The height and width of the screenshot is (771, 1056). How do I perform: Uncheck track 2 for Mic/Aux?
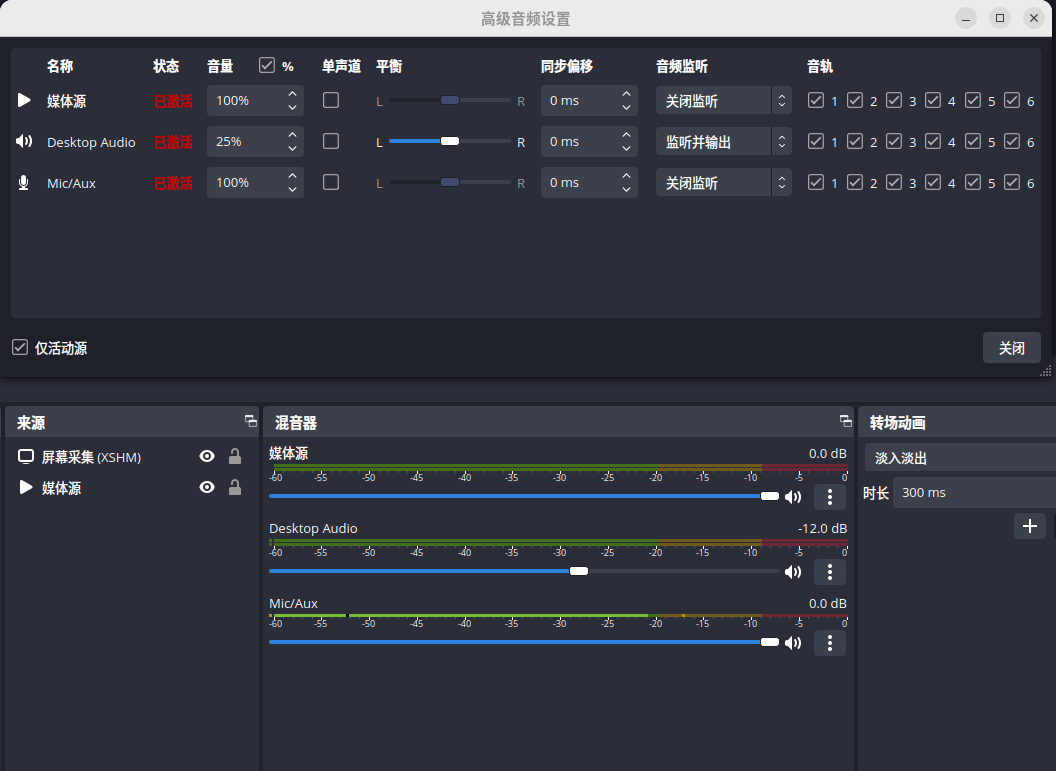coord(855,182)
